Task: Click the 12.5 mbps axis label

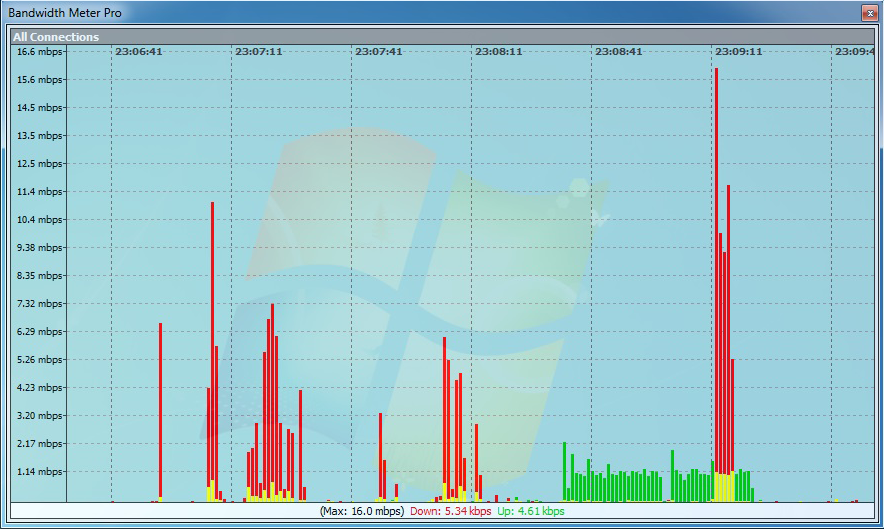Action: coord(39,164)
